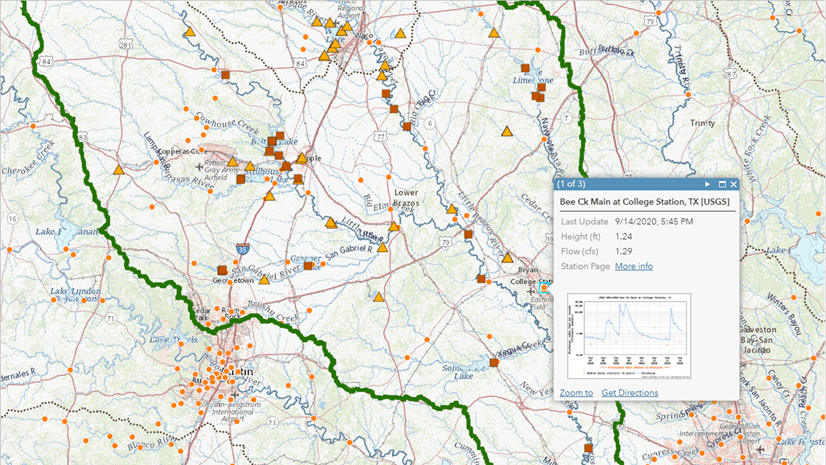The height and width of the screenshot is (465, 826).
Task: Click Interstate 35 shield near Georgetown
Action: pos(243,249)
